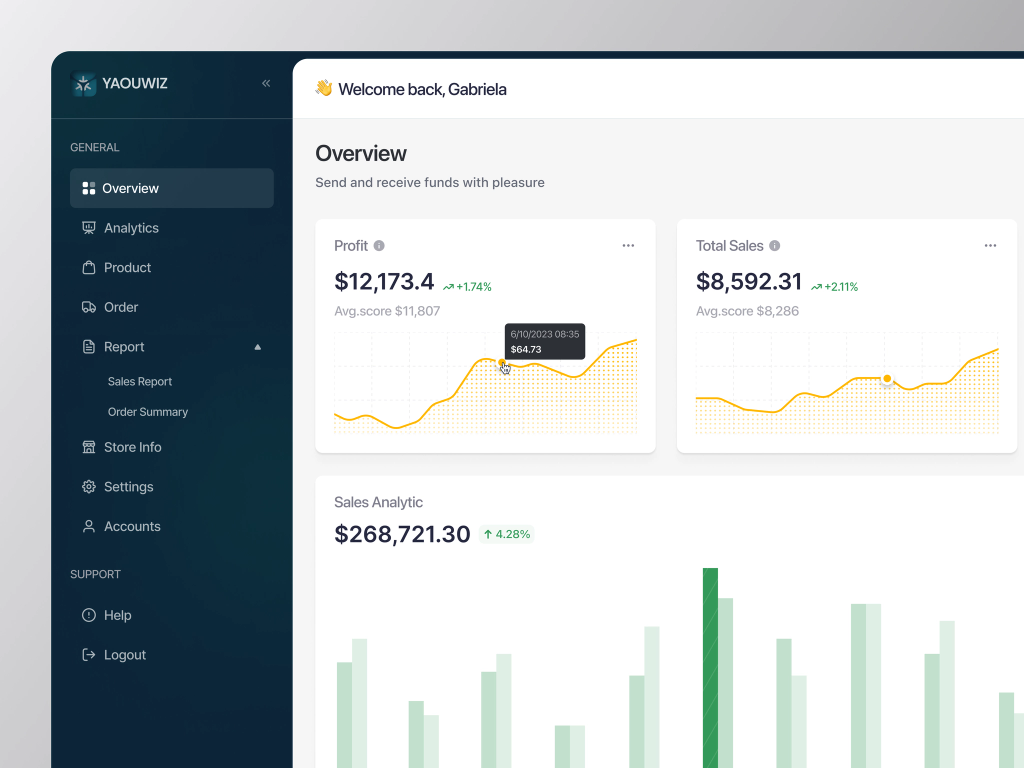The image size is (1024, 768).
Task: Click the Profit info icon
Action: tap(379, 246)
